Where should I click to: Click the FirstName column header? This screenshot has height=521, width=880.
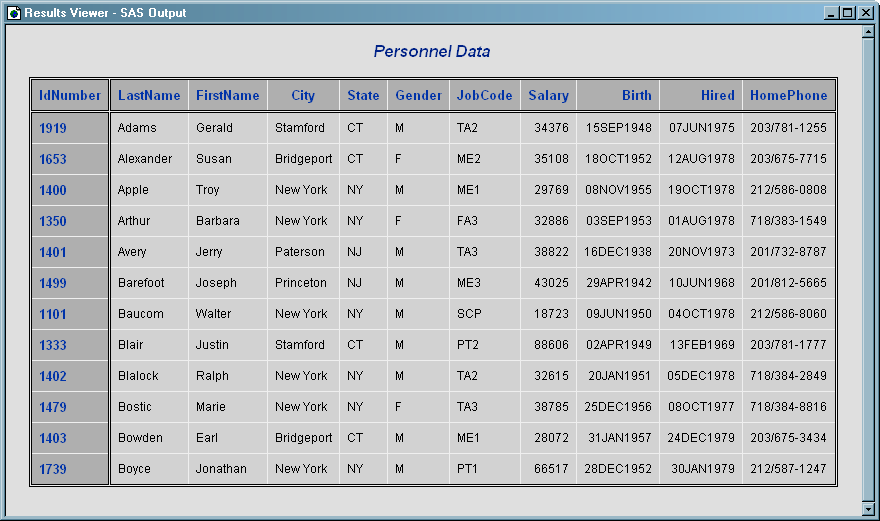[228, 95]
